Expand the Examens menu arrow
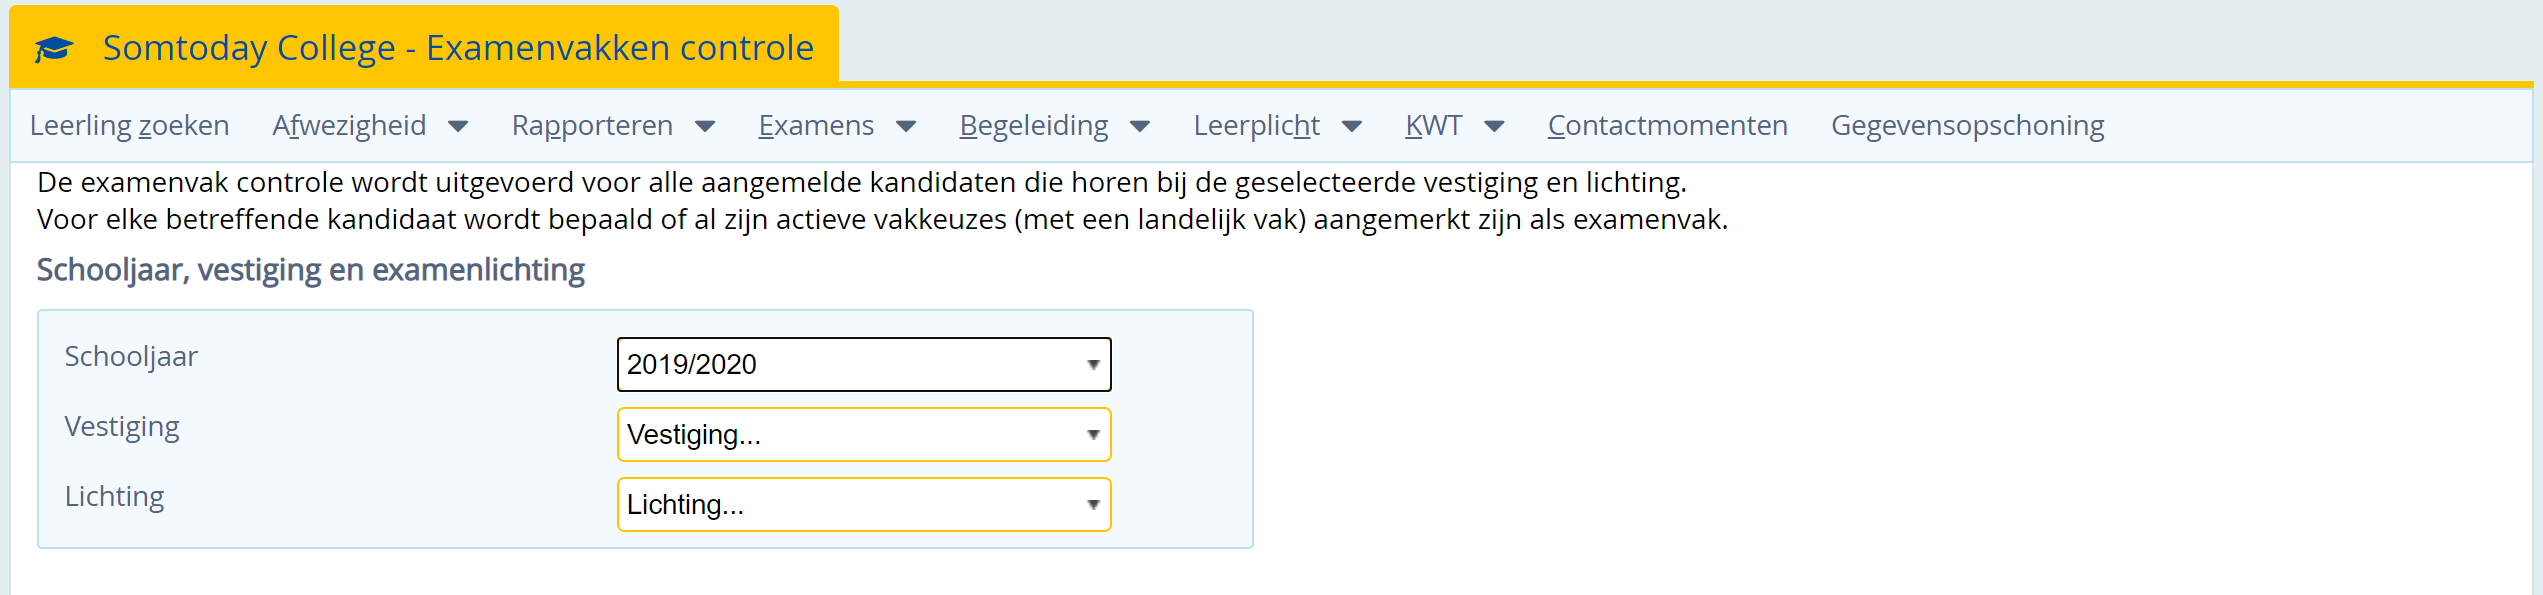The width and height of the screenshot is (2543, 595). [906, 126]
